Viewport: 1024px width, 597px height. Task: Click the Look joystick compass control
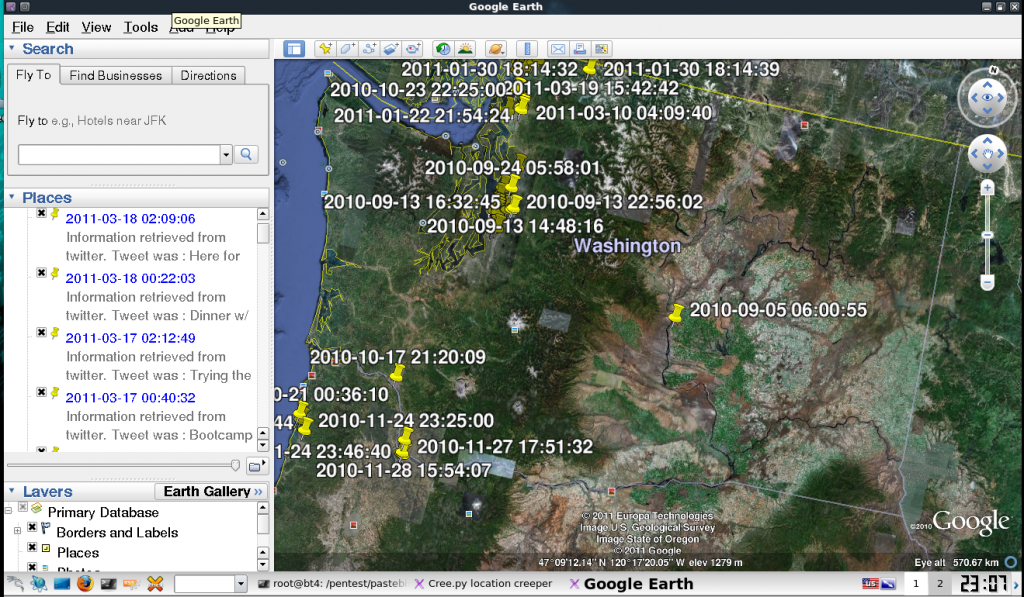(x=987, y=97)
